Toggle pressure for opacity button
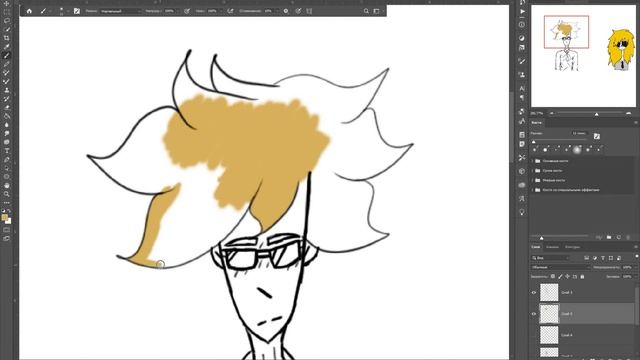Image resolution: width=640 pixels, height=360 pixels. pyautogui.click(x=187, y=11)
